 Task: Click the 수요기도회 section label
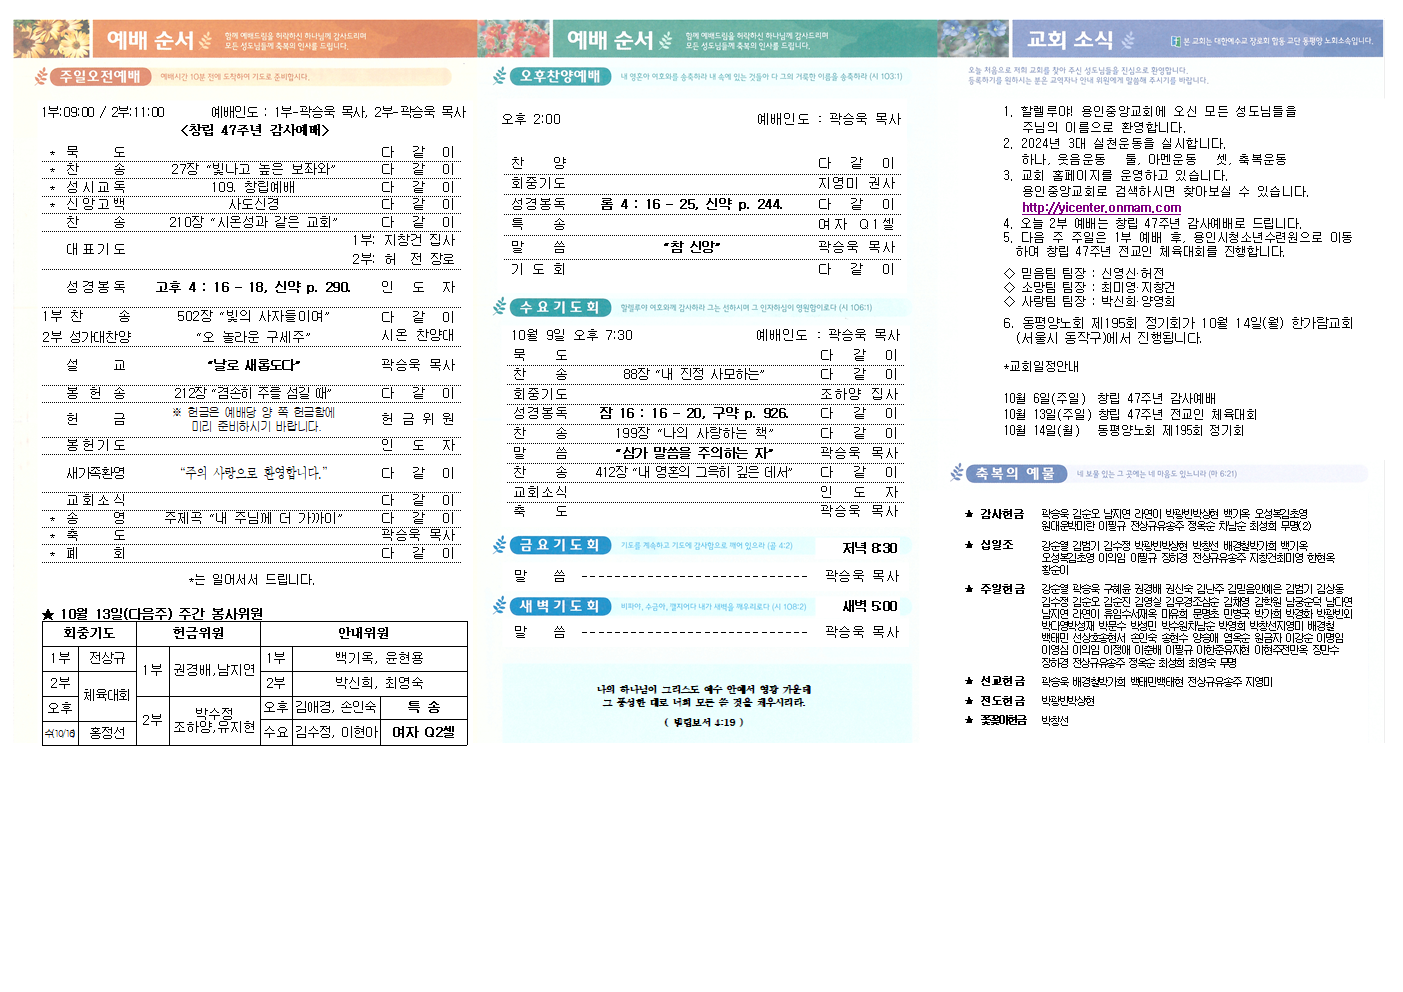(x=559, y=307)
